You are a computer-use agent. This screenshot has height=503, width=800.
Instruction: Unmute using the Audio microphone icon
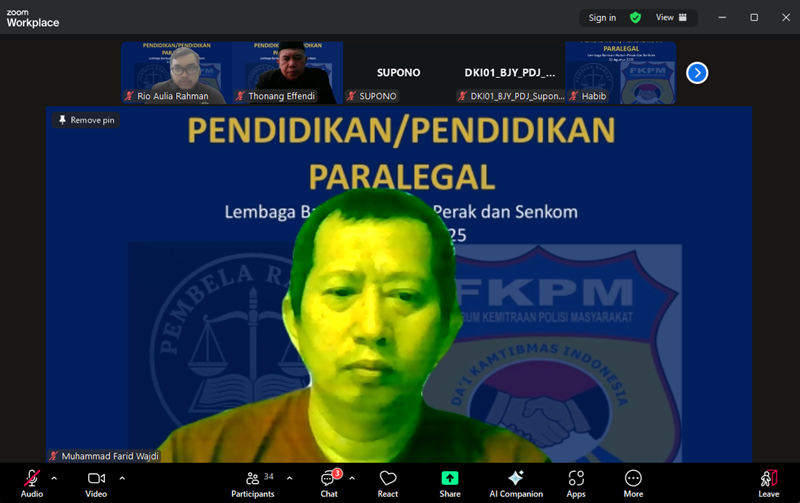[32, 478]
